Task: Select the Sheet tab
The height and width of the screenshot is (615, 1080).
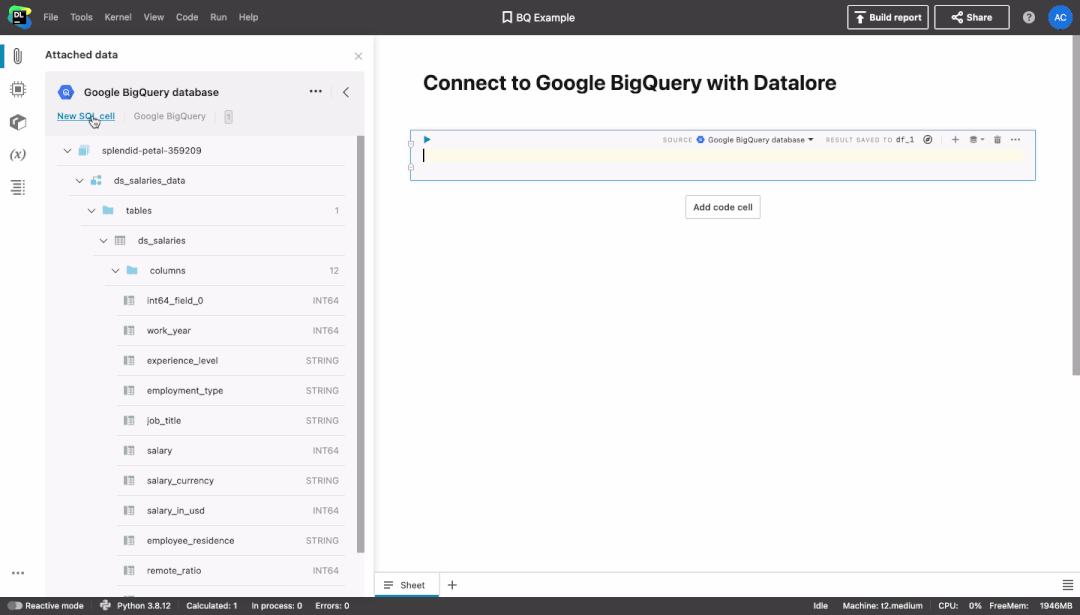Action: click(x=406, y=585)
